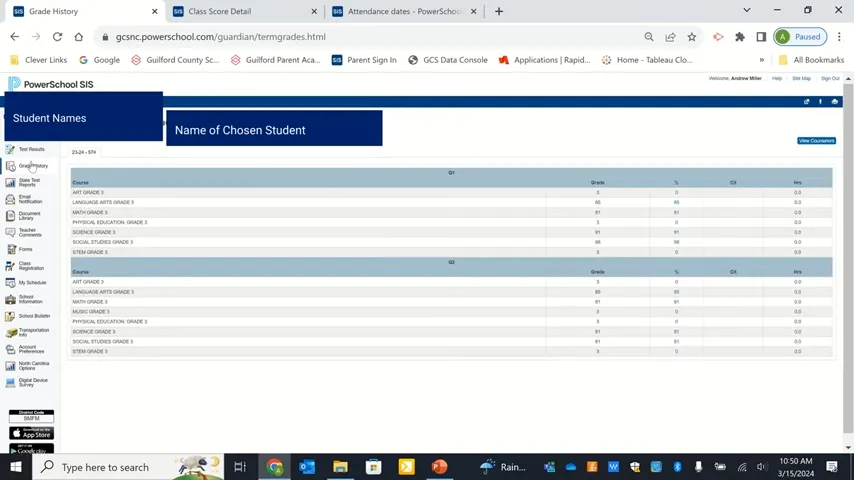Click the View Counselors button
Image resolution: width=854 pixels, height=480 pixels.
tap(815, 141)
